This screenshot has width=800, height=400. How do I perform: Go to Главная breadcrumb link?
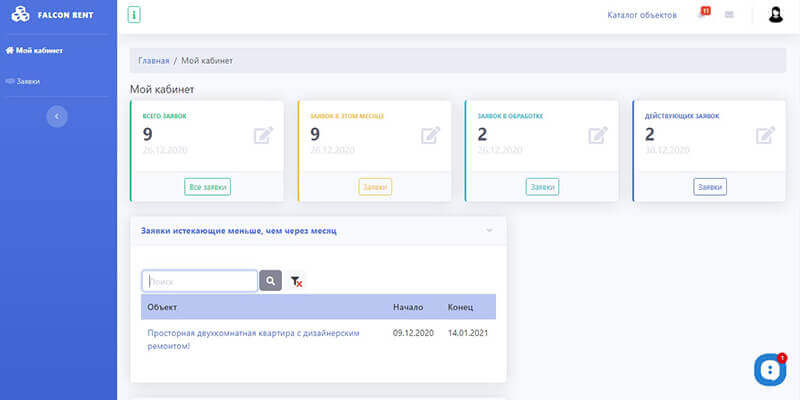154,61
